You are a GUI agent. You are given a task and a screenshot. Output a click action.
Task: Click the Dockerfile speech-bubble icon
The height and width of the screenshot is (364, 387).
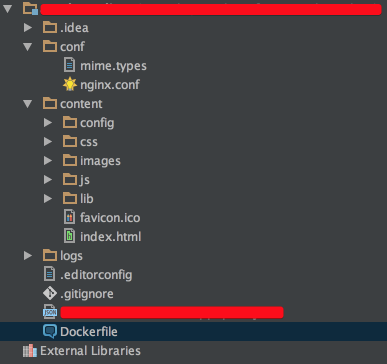50,332
